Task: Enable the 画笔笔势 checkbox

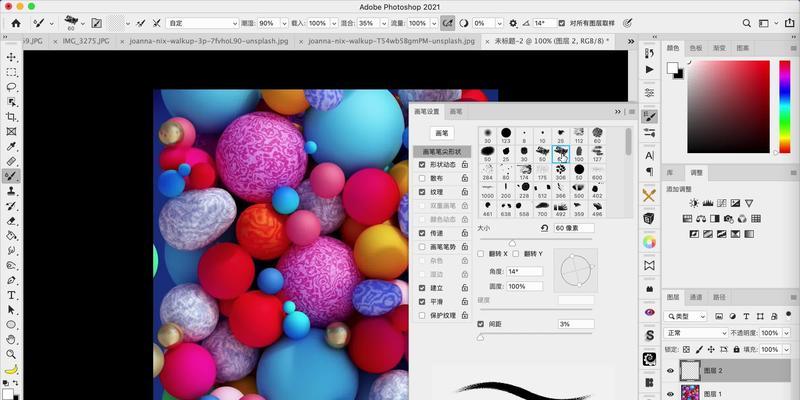Action: click(x=422, y=246)
